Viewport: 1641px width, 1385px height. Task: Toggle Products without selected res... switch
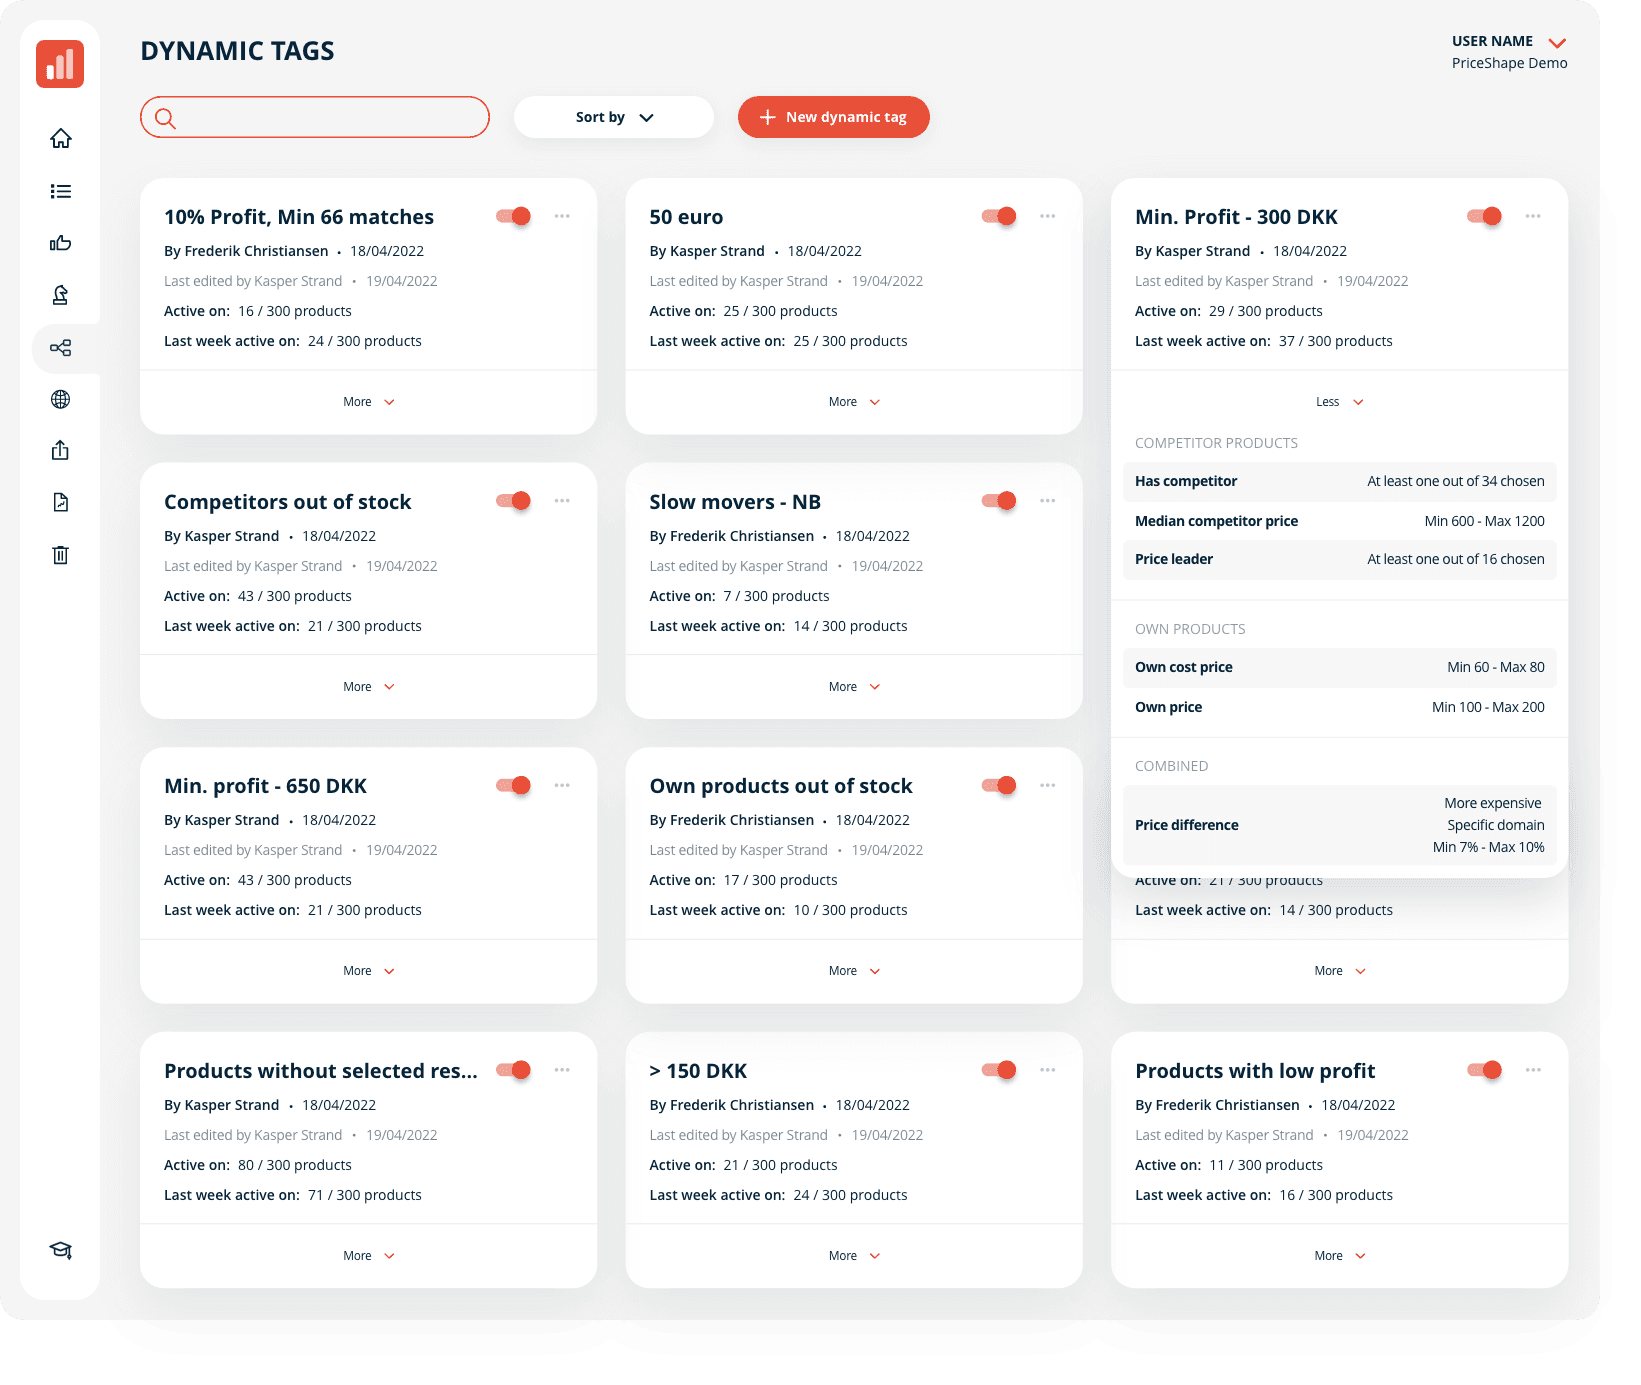pos(514,1070)
